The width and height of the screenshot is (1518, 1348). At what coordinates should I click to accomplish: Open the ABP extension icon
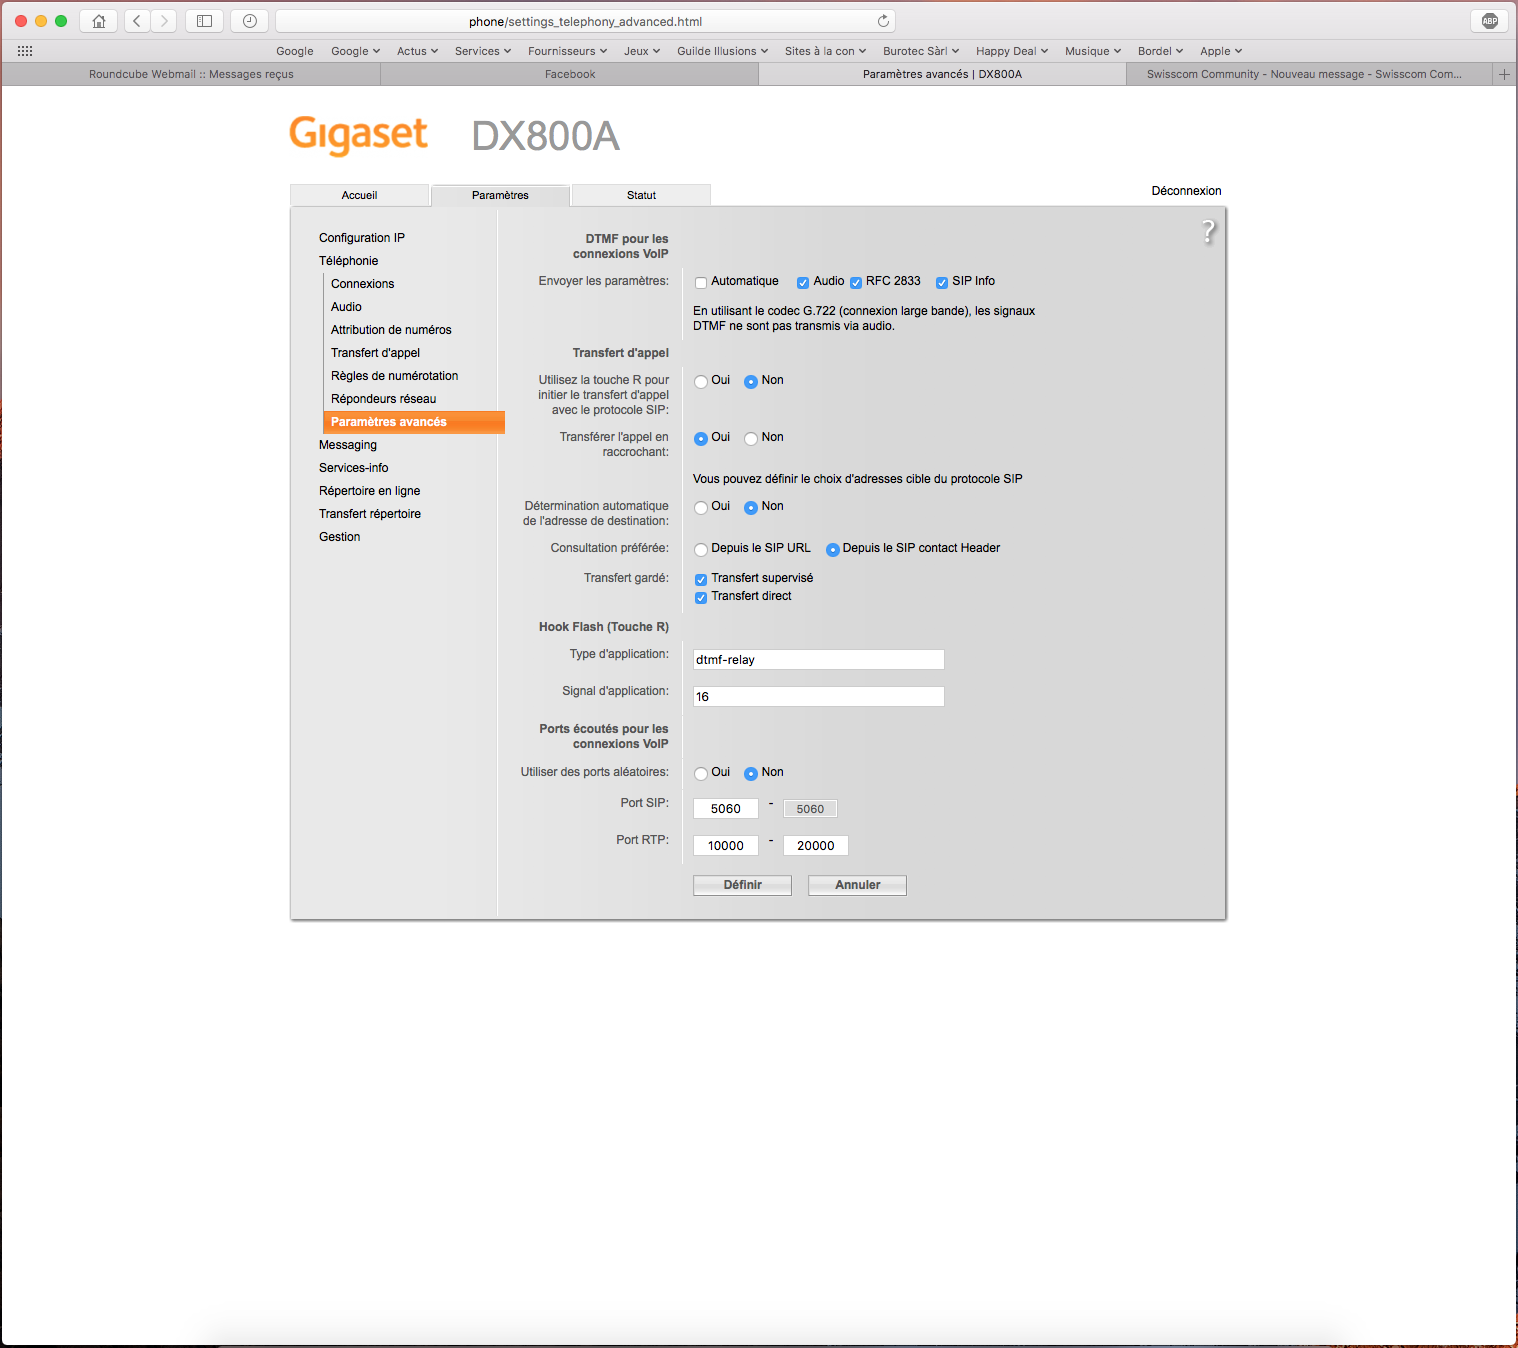(x=1489, y=21)
